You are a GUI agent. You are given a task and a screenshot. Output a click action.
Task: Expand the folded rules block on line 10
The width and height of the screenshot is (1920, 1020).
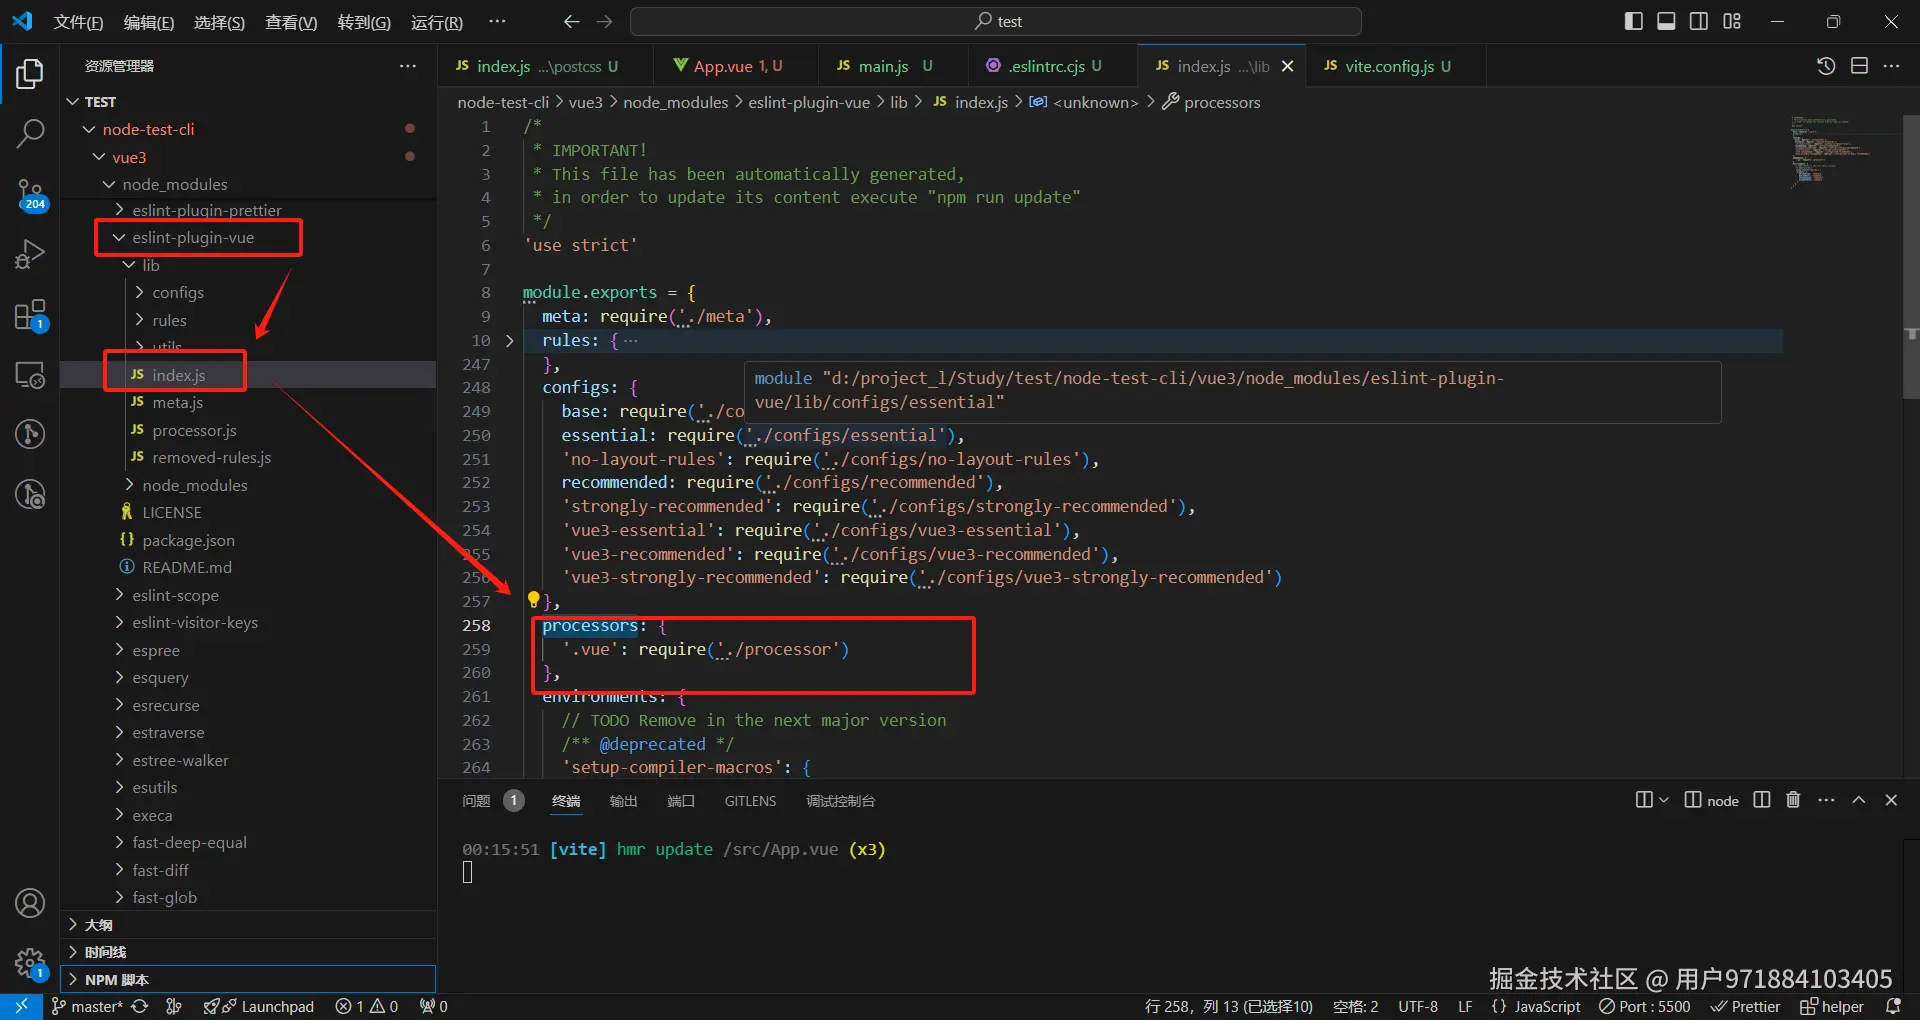pos(510,341)
